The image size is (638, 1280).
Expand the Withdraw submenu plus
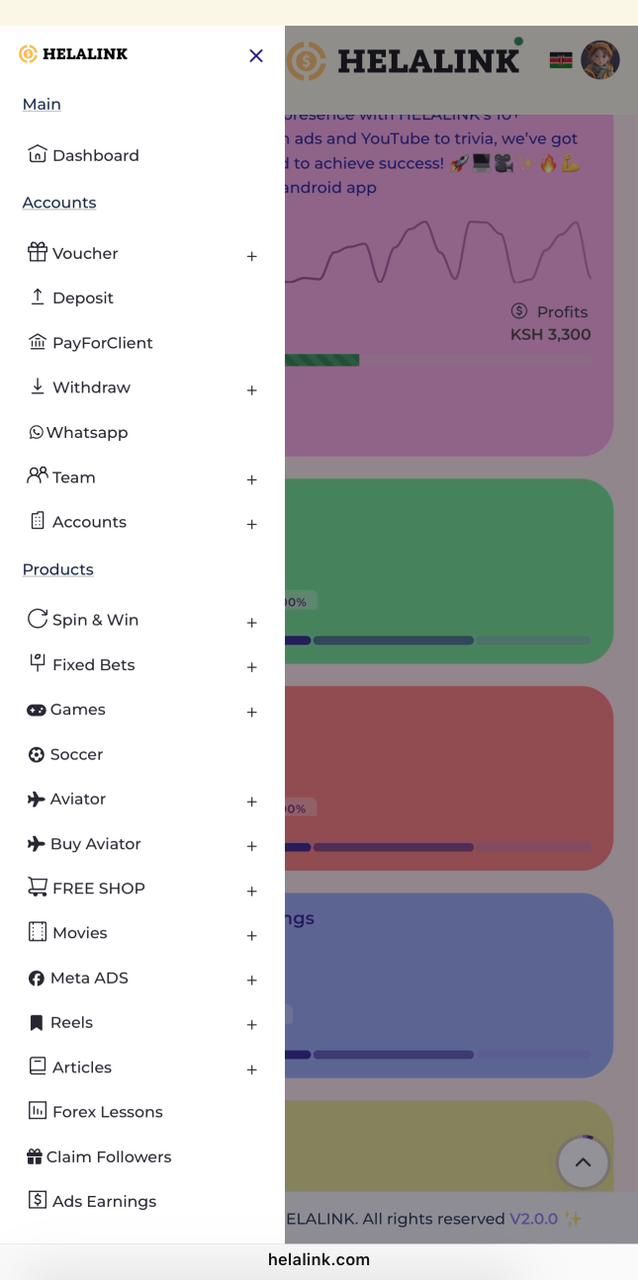[x=252, y=390]
